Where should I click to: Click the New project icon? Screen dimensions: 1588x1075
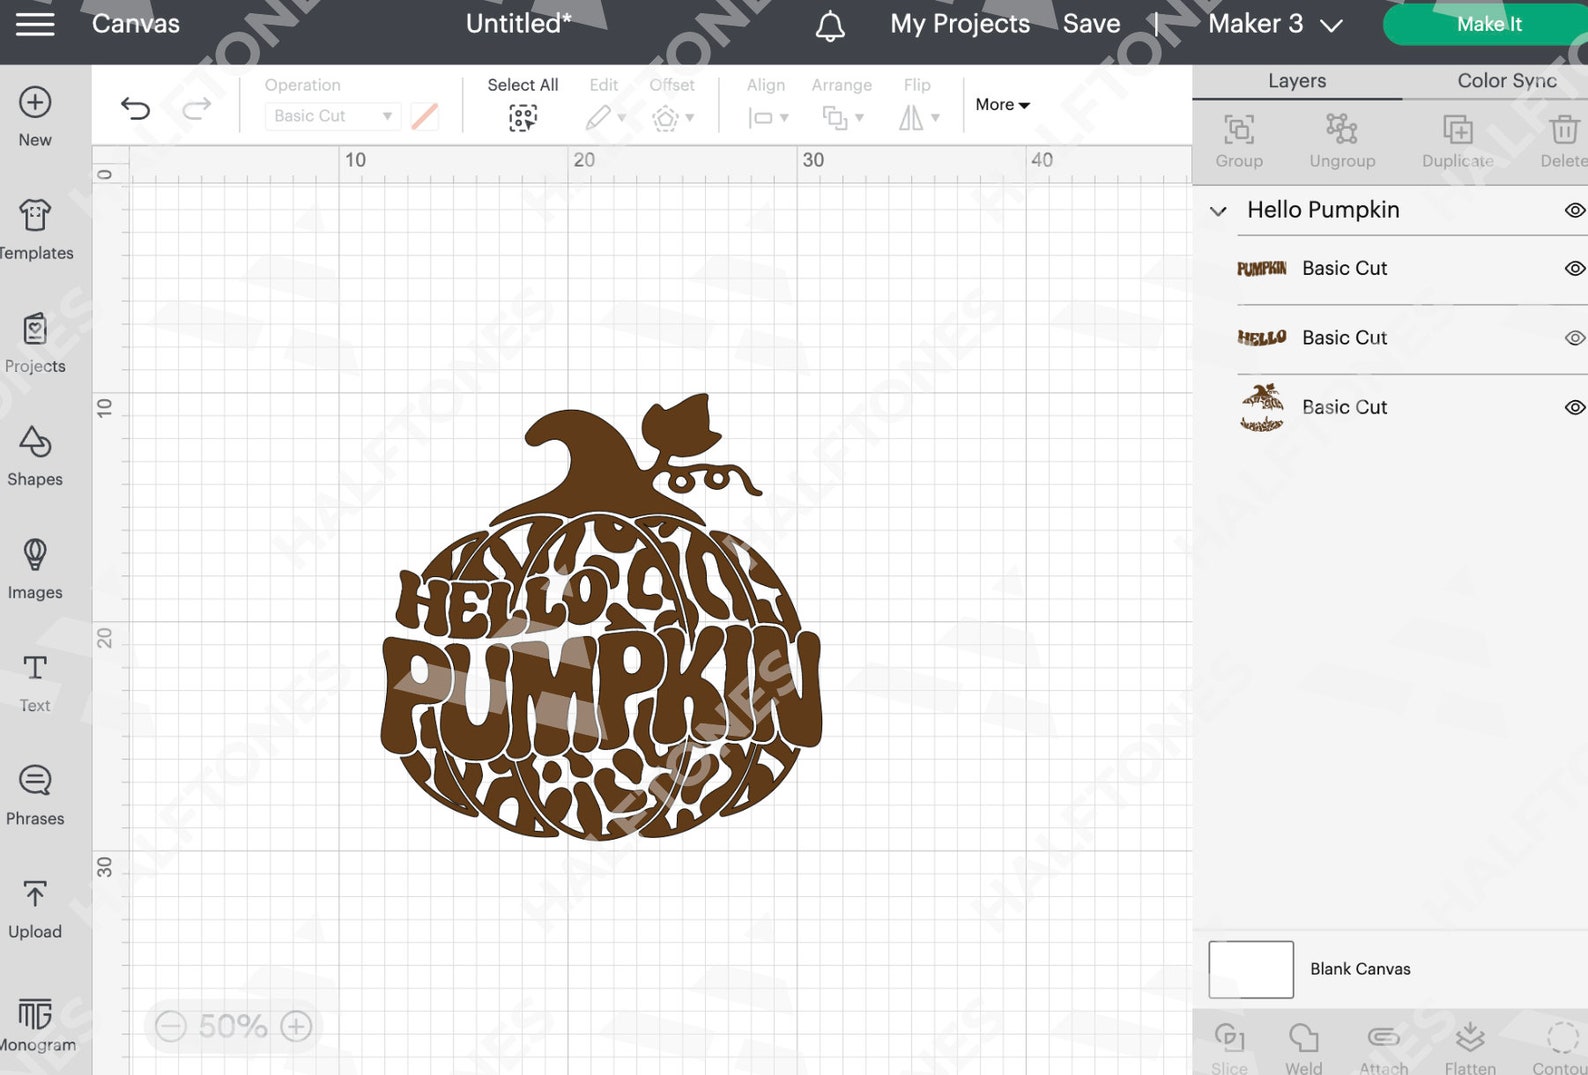(35, 102)
